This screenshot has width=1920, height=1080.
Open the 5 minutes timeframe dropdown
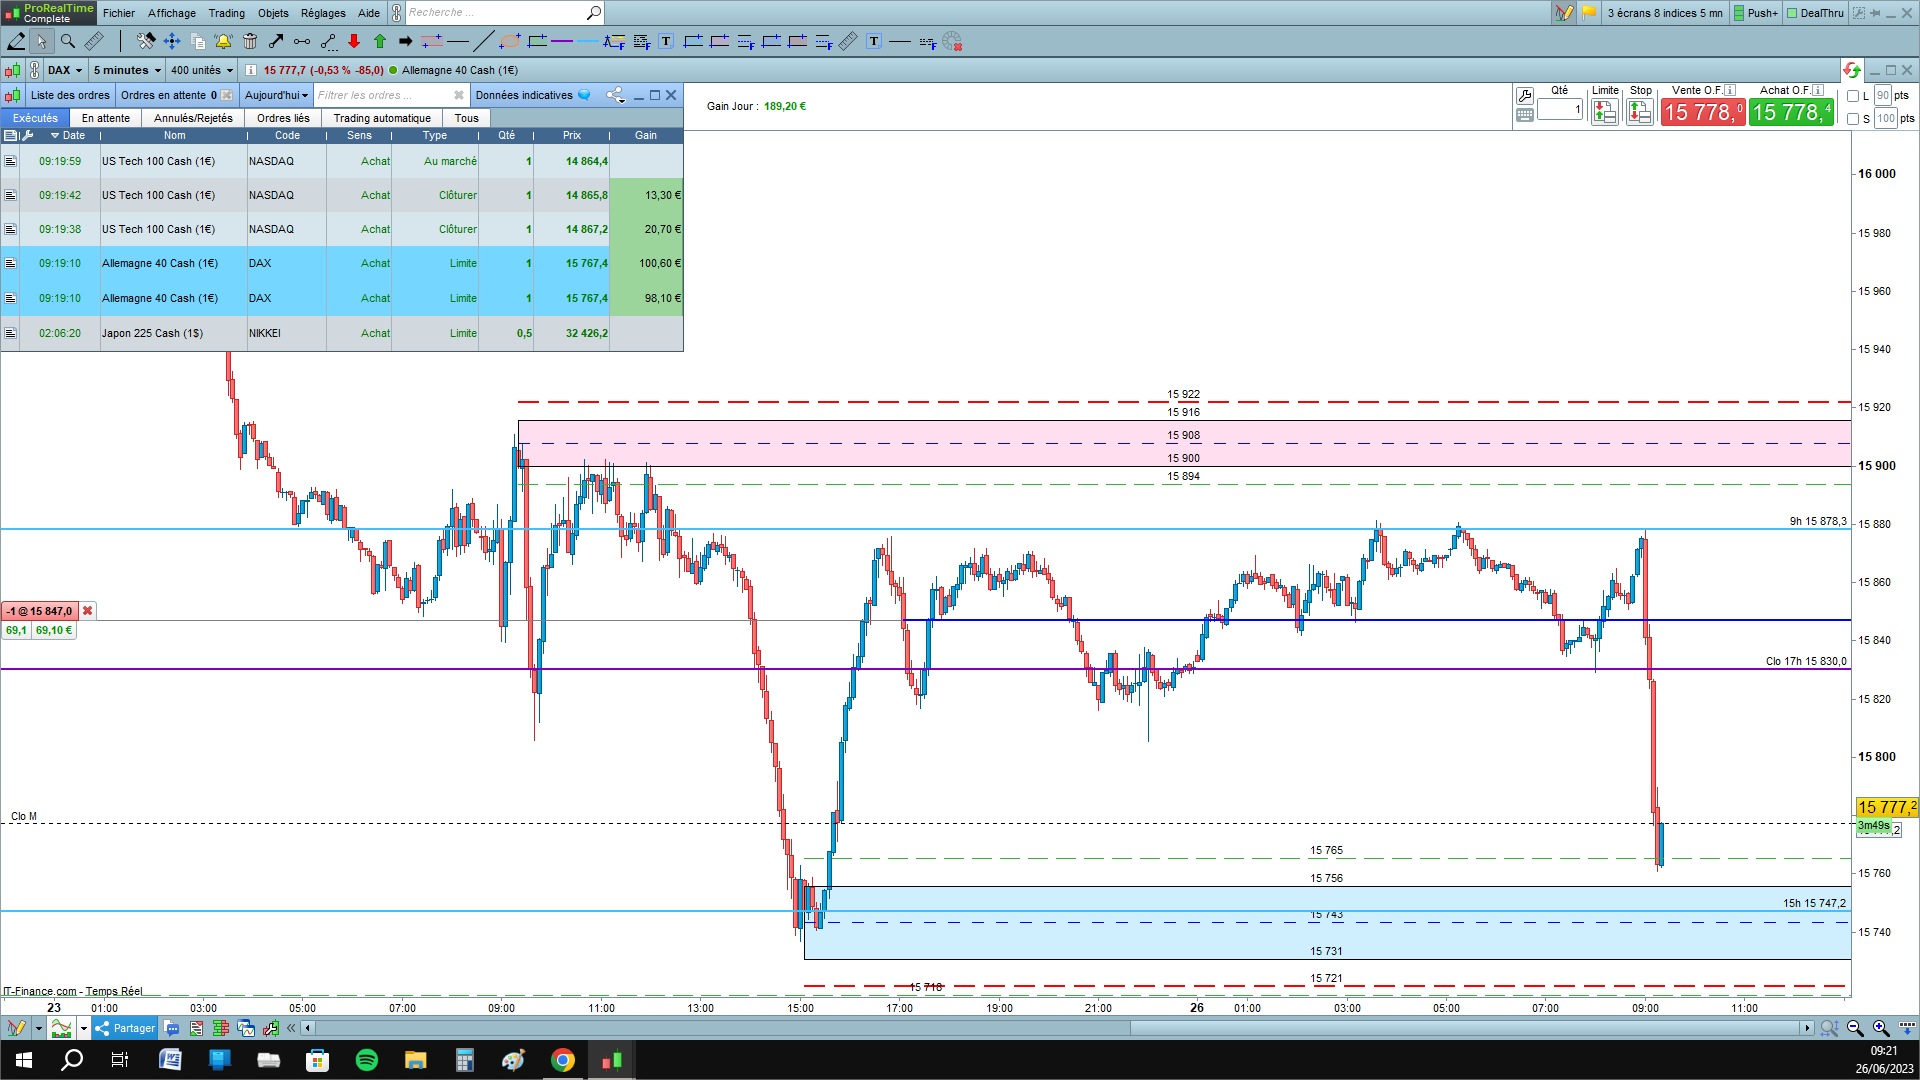pyautogui.click(x=127, y=70)
